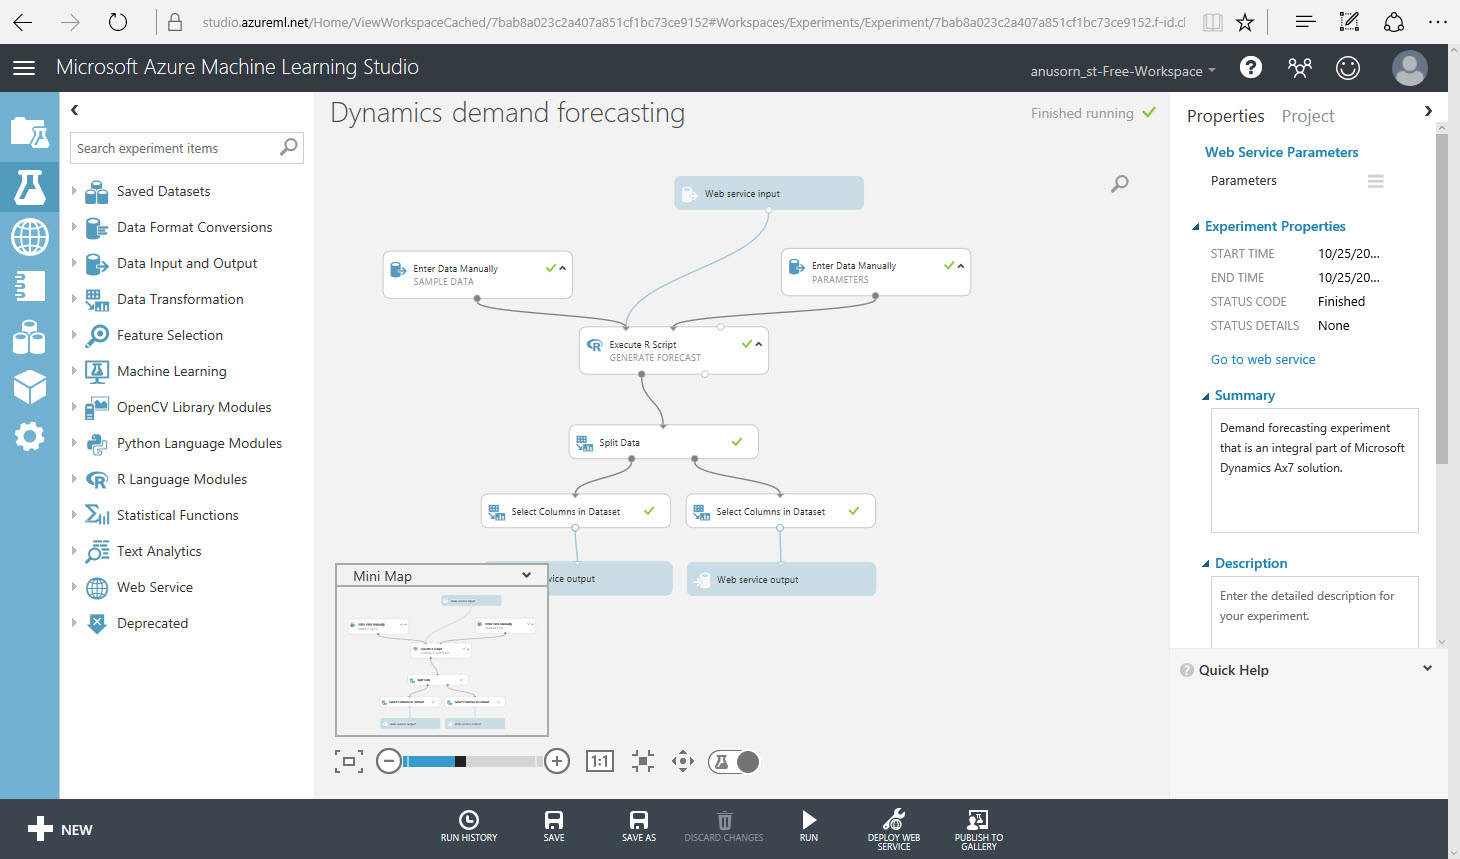The image size is (1460, 859).
Task: Select the Execute R Script module
Action: coord(673,351)
